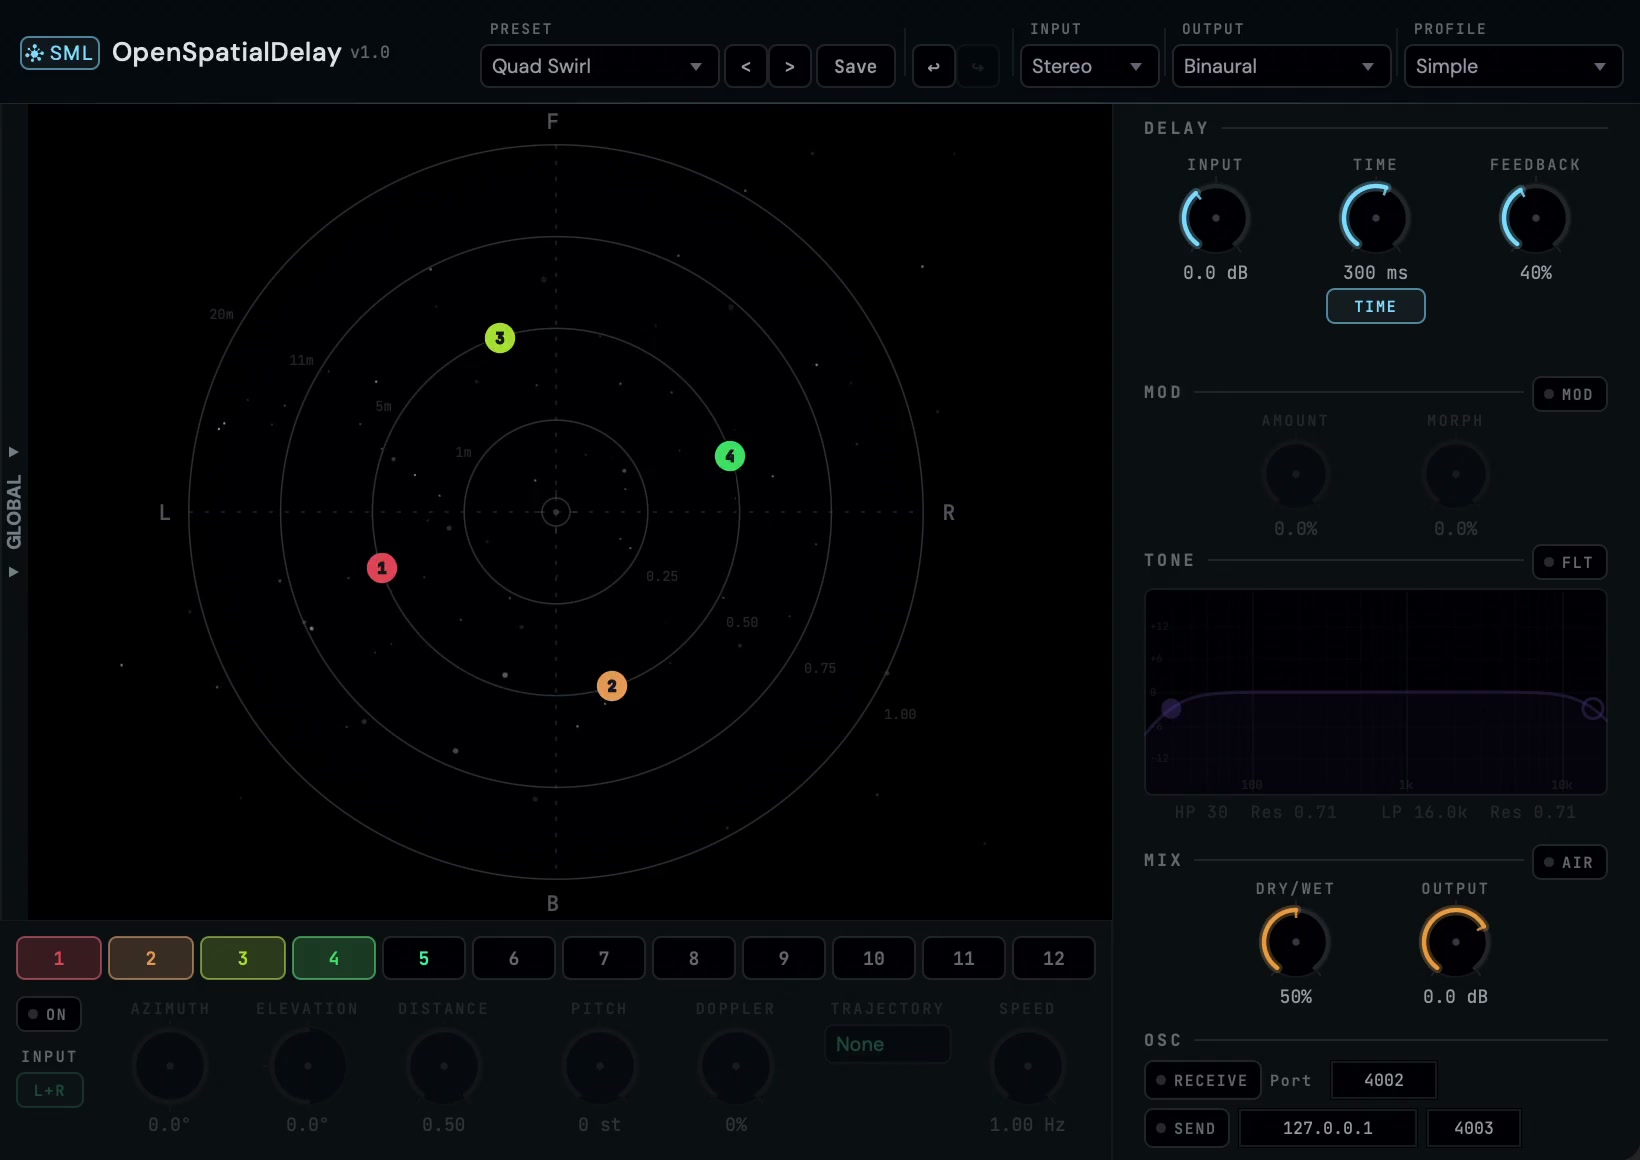Enable the FLT tone filter toggle
The width and height of the screenshot is (1640, 1160).
point(1569,562)
